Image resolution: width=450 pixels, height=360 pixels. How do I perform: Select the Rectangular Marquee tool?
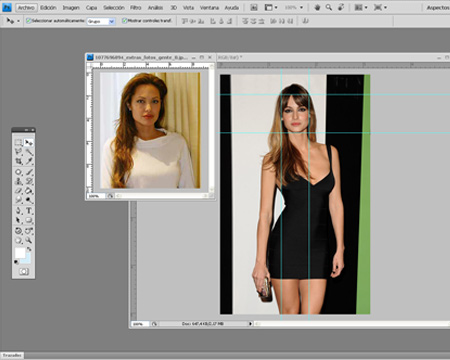tap(18, 142)
